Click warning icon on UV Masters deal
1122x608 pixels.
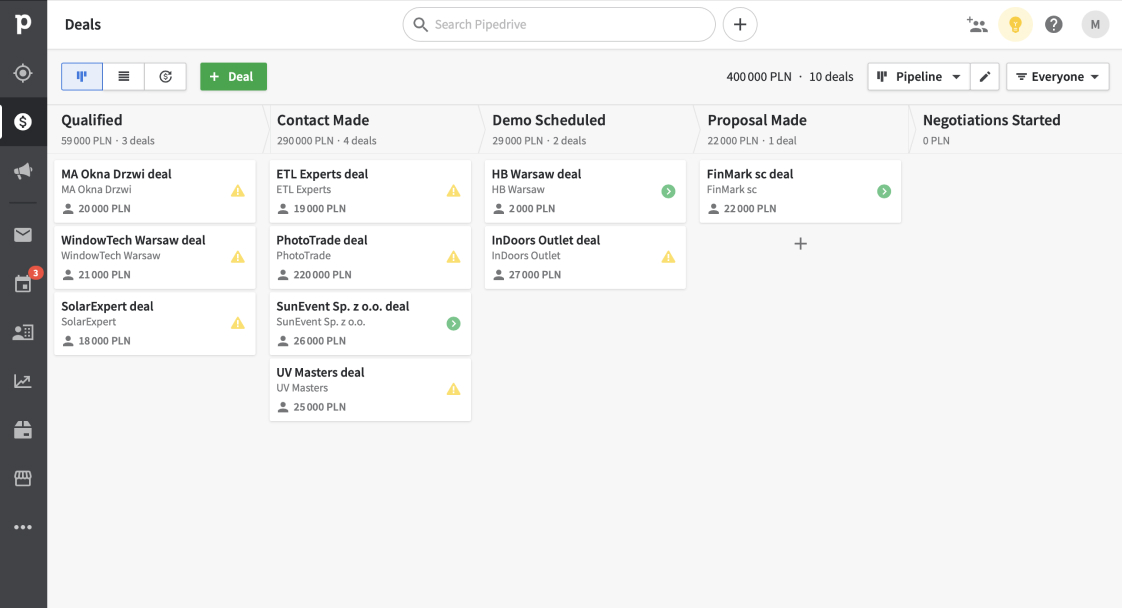pos(454,390)
